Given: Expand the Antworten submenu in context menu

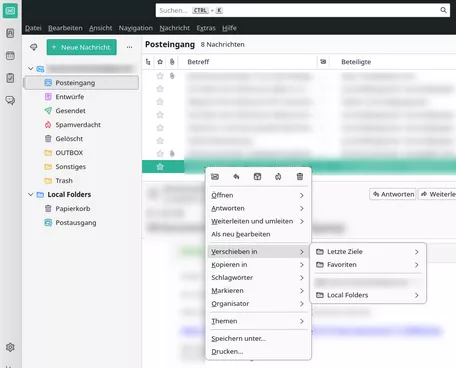Looking at the screenshot, I should point(301,208).
